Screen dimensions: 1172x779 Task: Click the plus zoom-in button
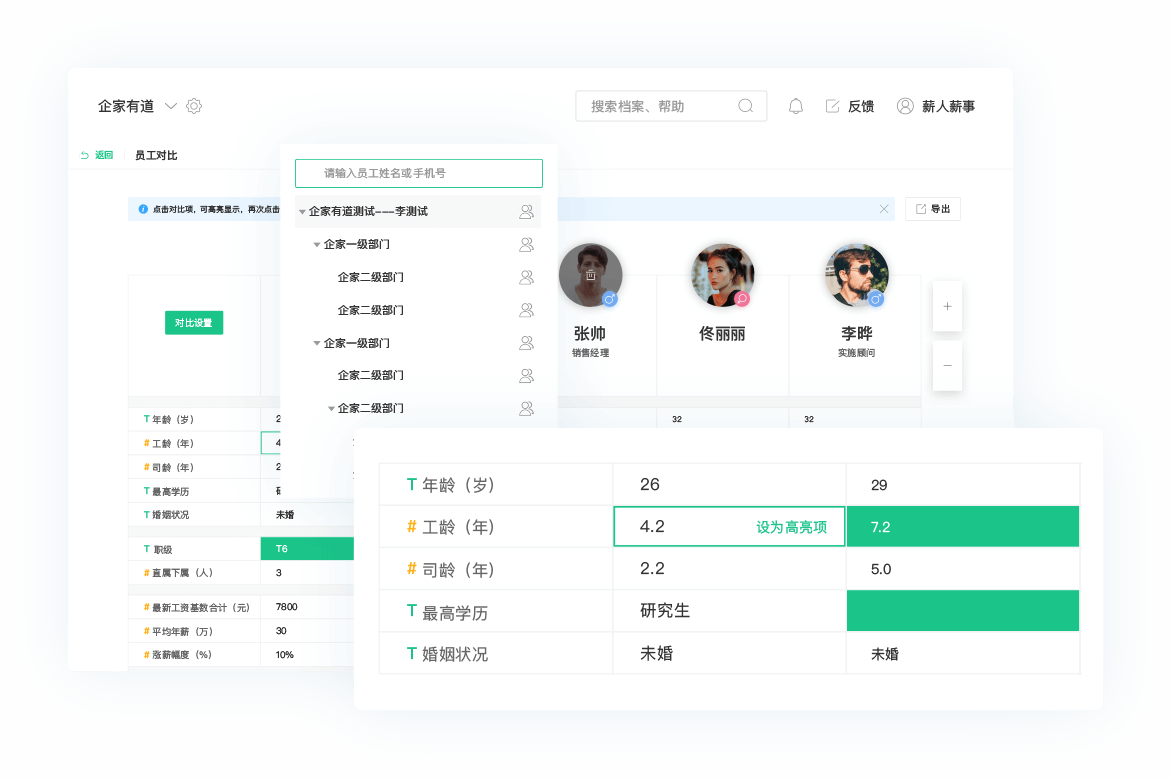[x=947, y=306]
